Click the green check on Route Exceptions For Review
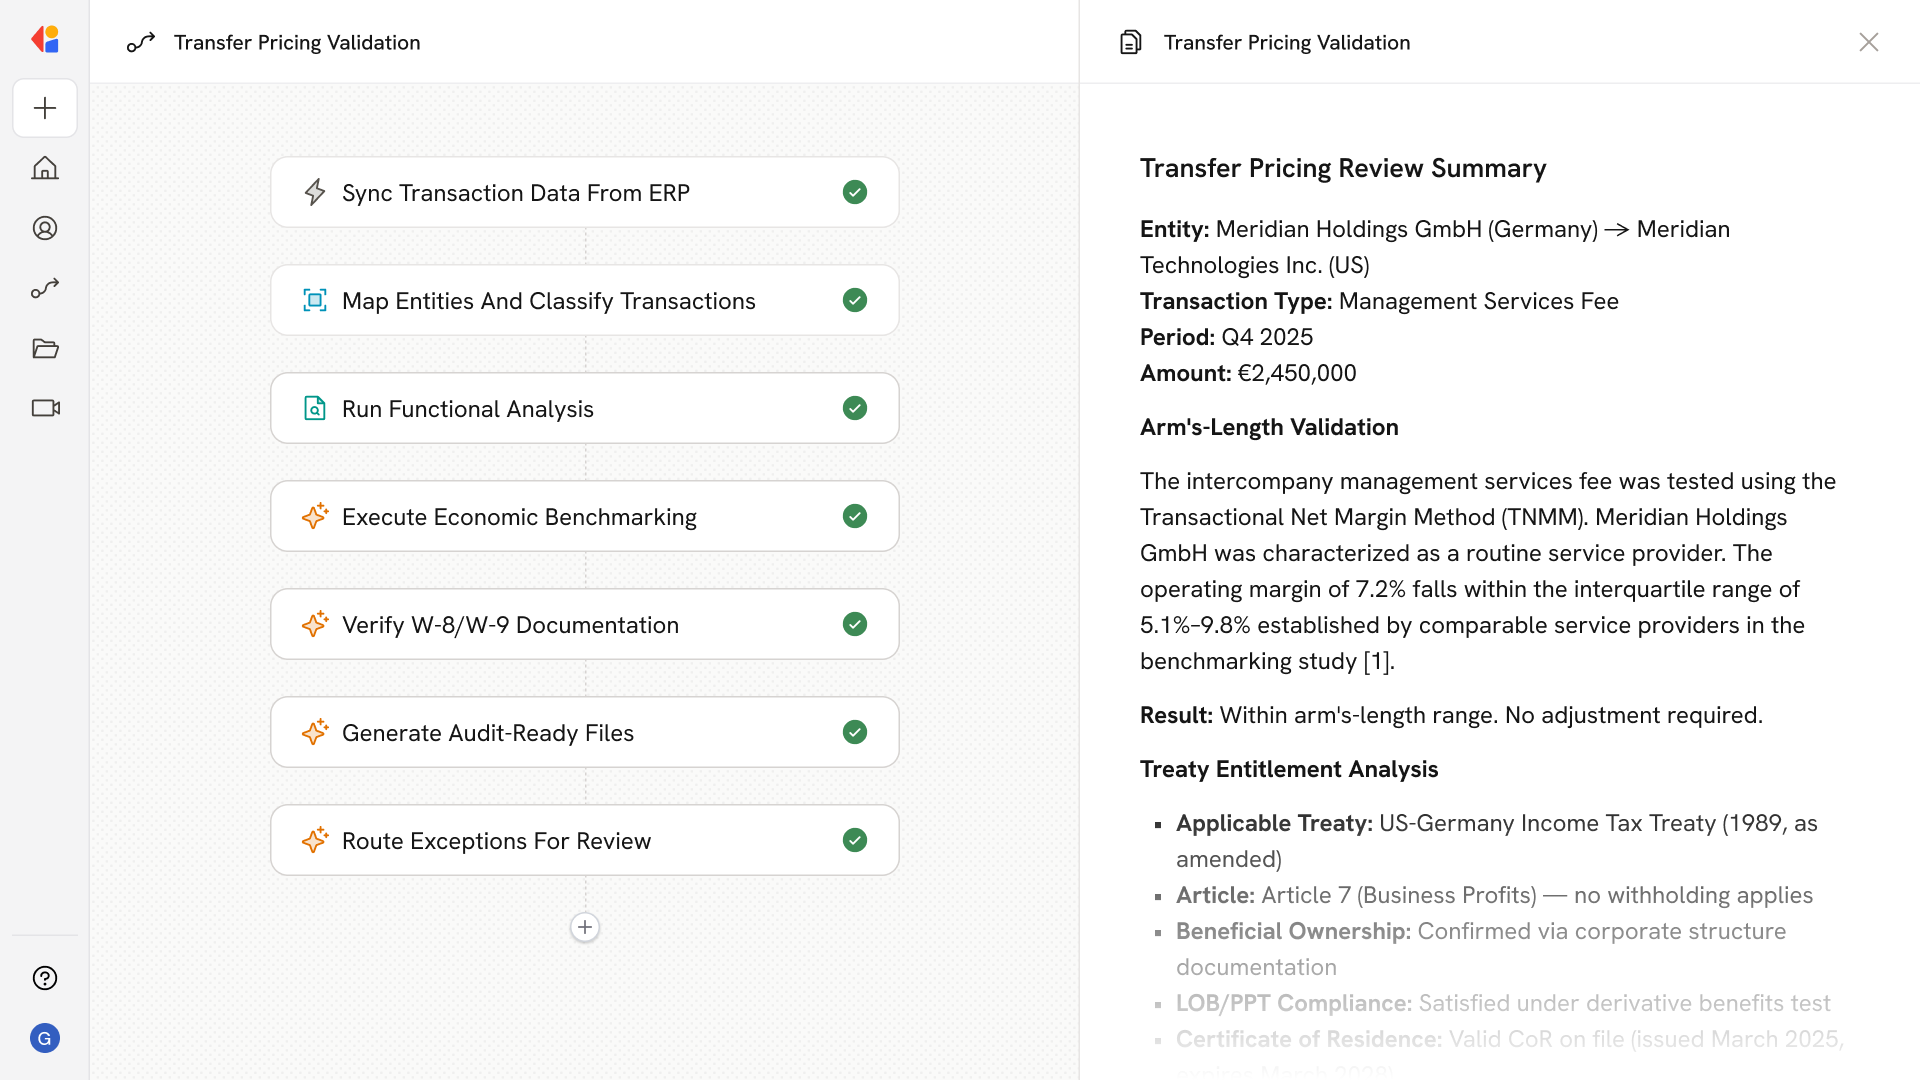This screenshot has height=1080, width=1920. (854, 840)
